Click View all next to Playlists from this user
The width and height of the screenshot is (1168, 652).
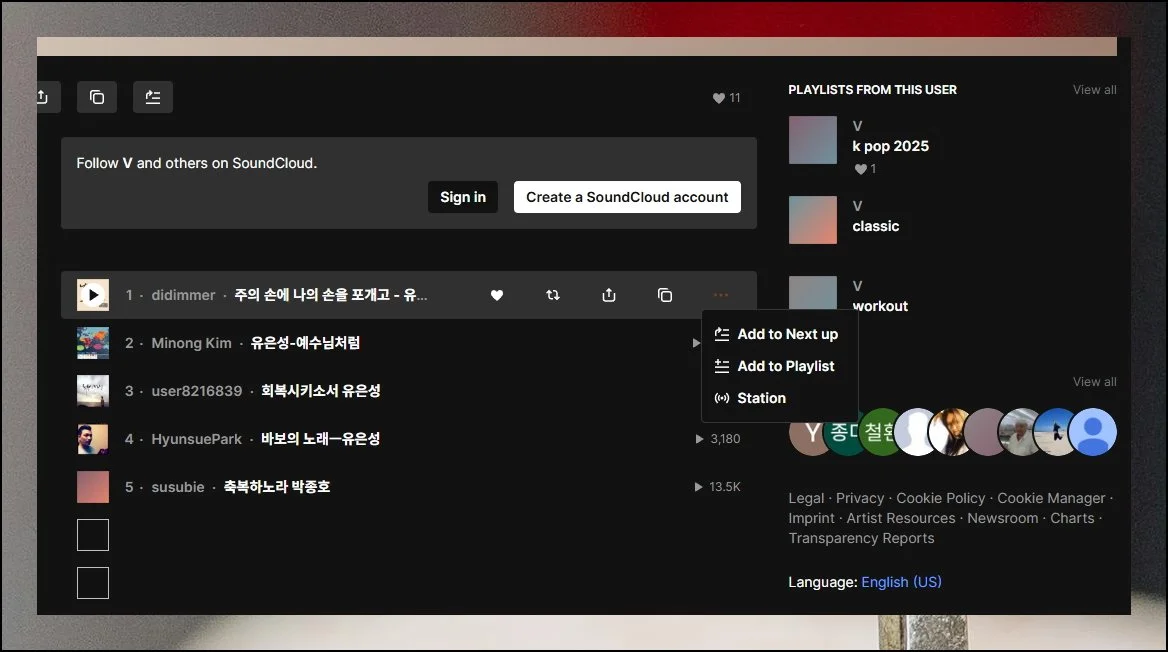click(x=1094, y=89)
